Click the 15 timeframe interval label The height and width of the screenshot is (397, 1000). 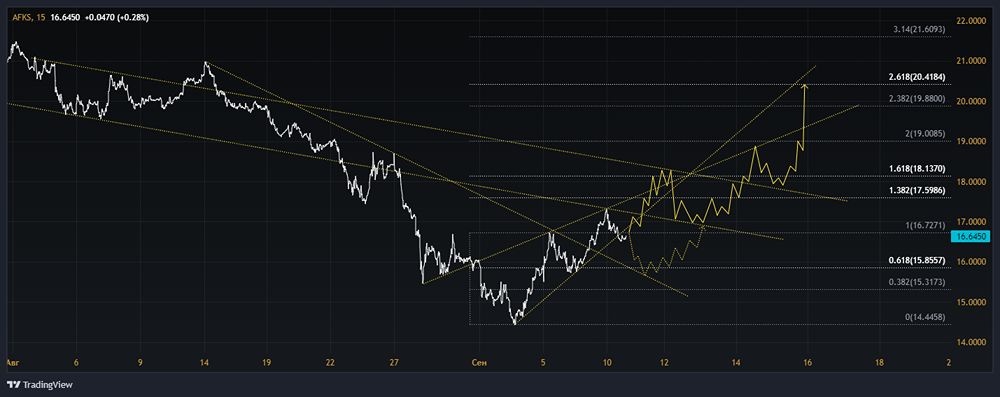41,18
